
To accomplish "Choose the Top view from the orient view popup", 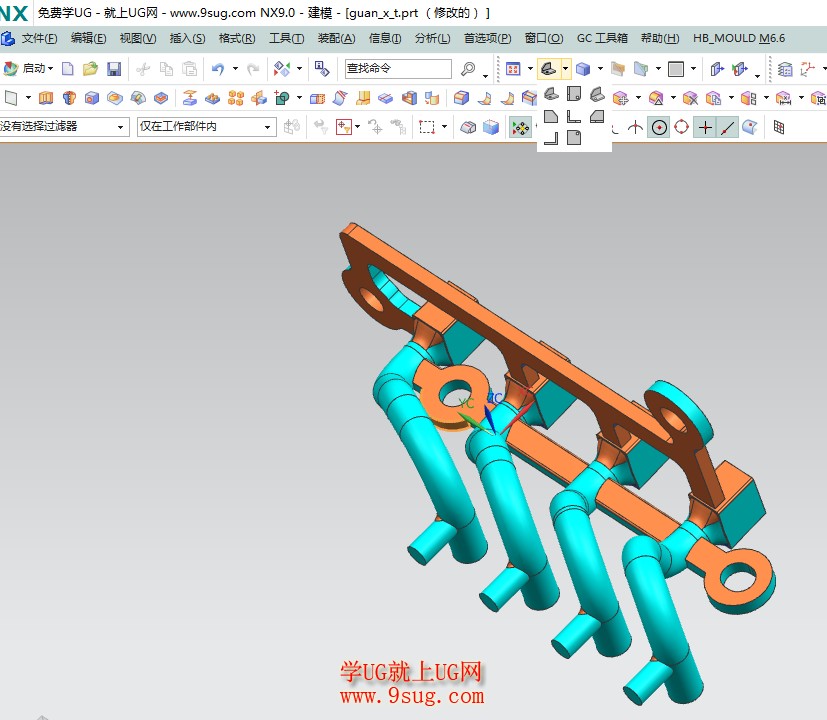I will click(574, 94).
